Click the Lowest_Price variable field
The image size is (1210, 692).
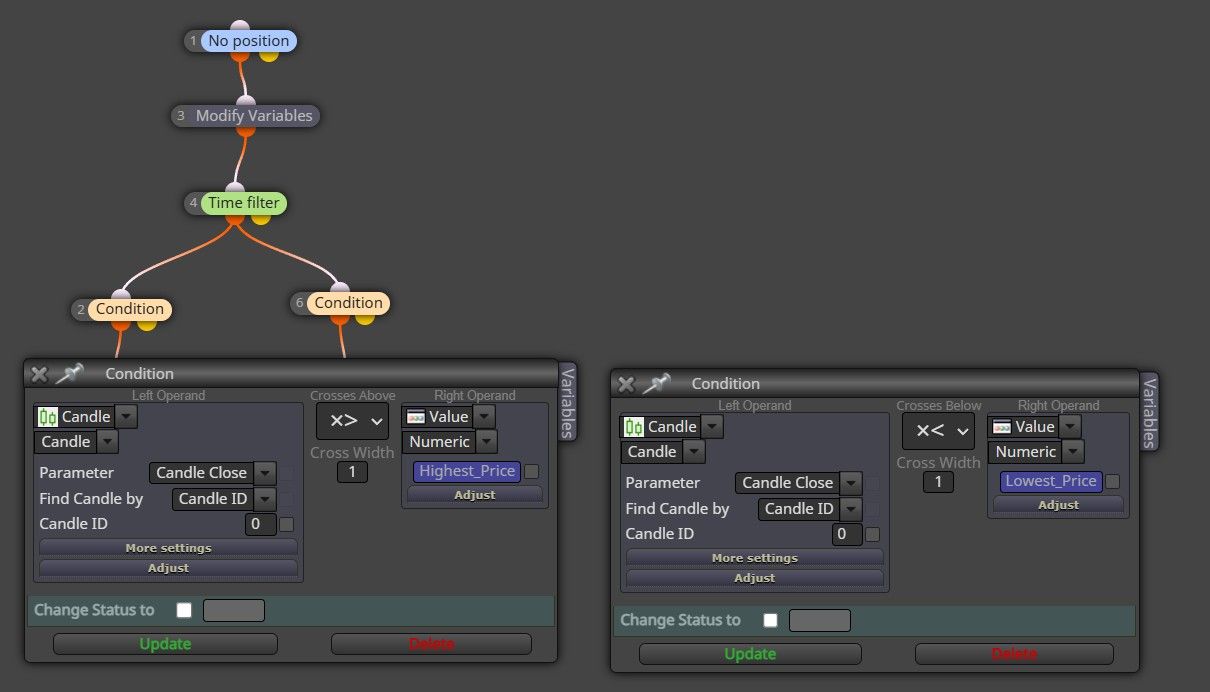[1051, 481]
